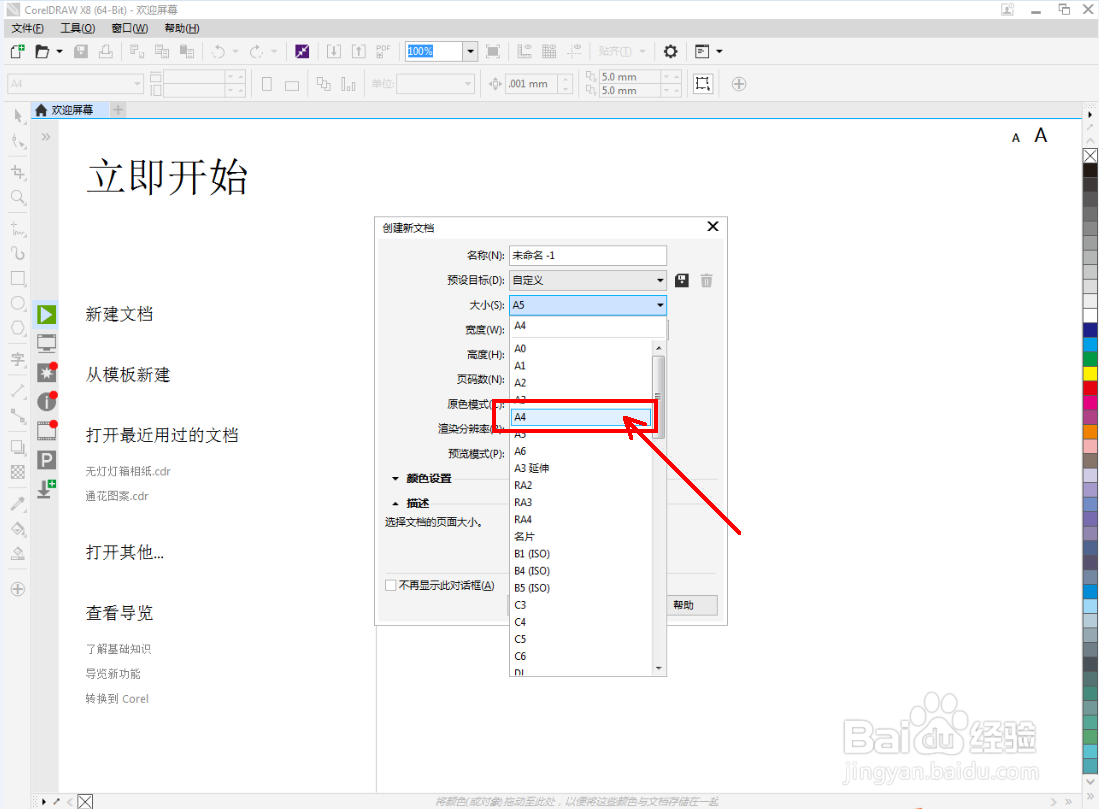The height and width of the screenshot is (809, 1099).
Task: Click the Import toolbar icon
Action: coord(334,51)
